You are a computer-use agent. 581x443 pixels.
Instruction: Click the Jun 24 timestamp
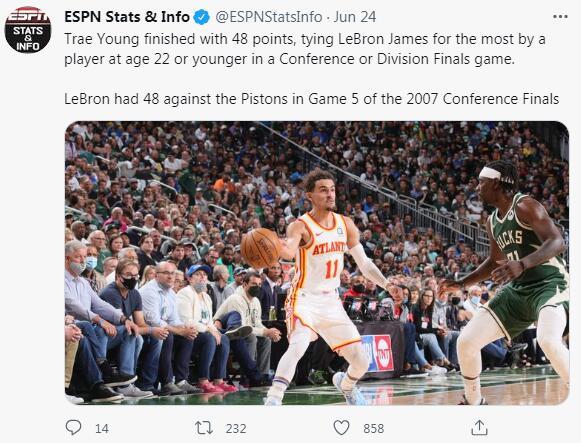coord(355,17)
